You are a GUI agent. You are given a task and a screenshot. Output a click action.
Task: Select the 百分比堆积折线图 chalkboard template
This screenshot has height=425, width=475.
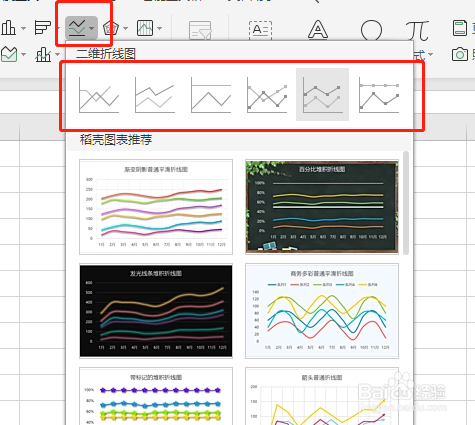click(x=322, y=207)
